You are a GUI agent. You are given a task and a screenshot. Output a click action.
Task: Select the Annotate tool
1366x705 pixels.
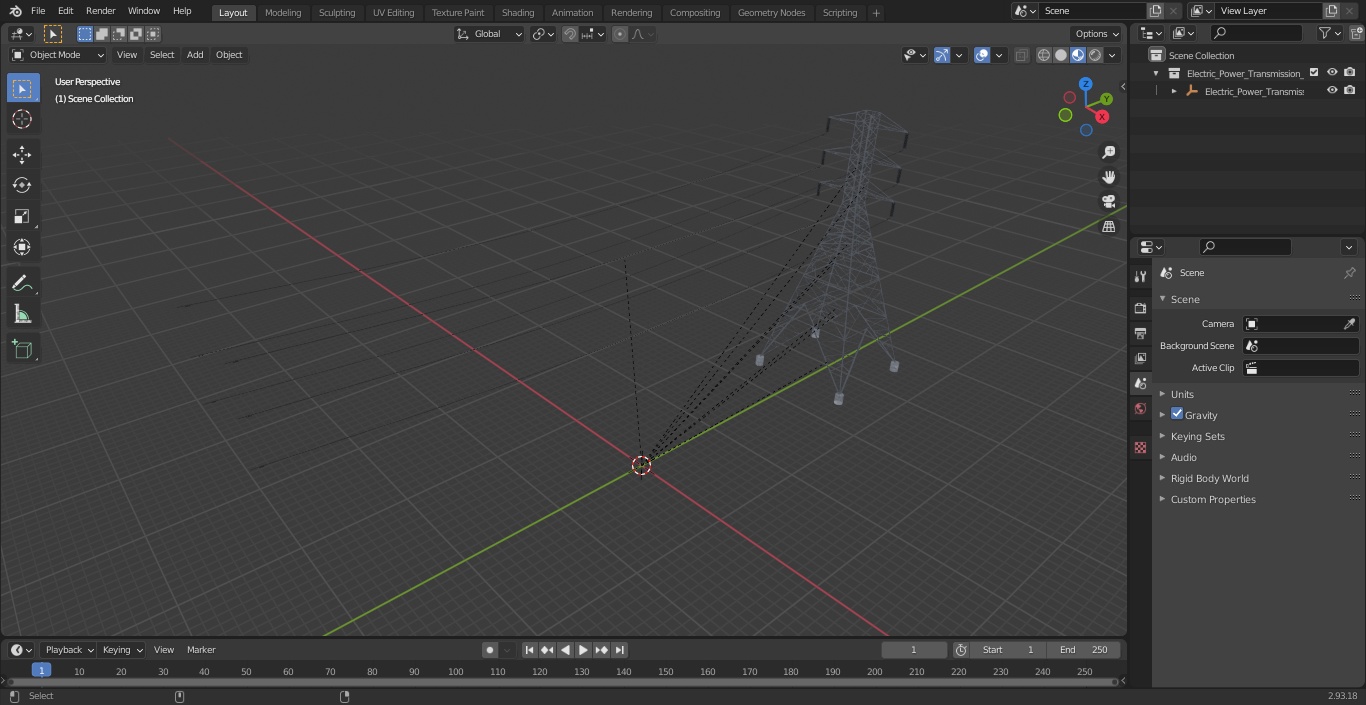(22, 284)
